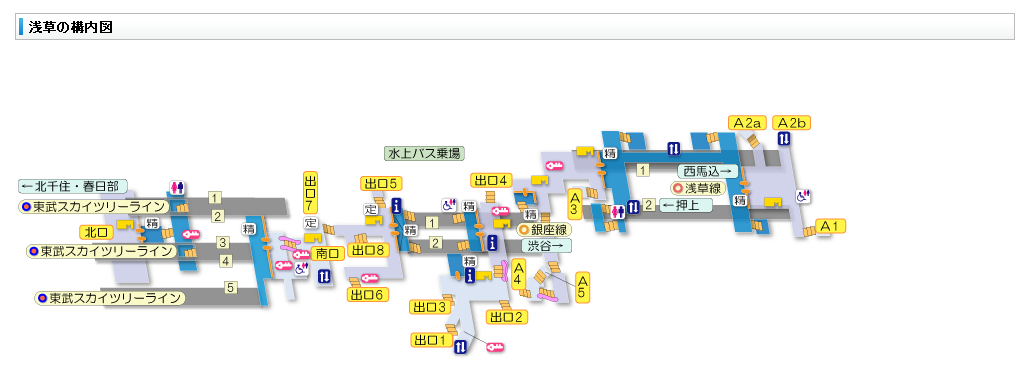The height and width of the screenshot is (379, 1026).
Task: Click the 水上バス乗場 water bus label
Action: (424, 154)
